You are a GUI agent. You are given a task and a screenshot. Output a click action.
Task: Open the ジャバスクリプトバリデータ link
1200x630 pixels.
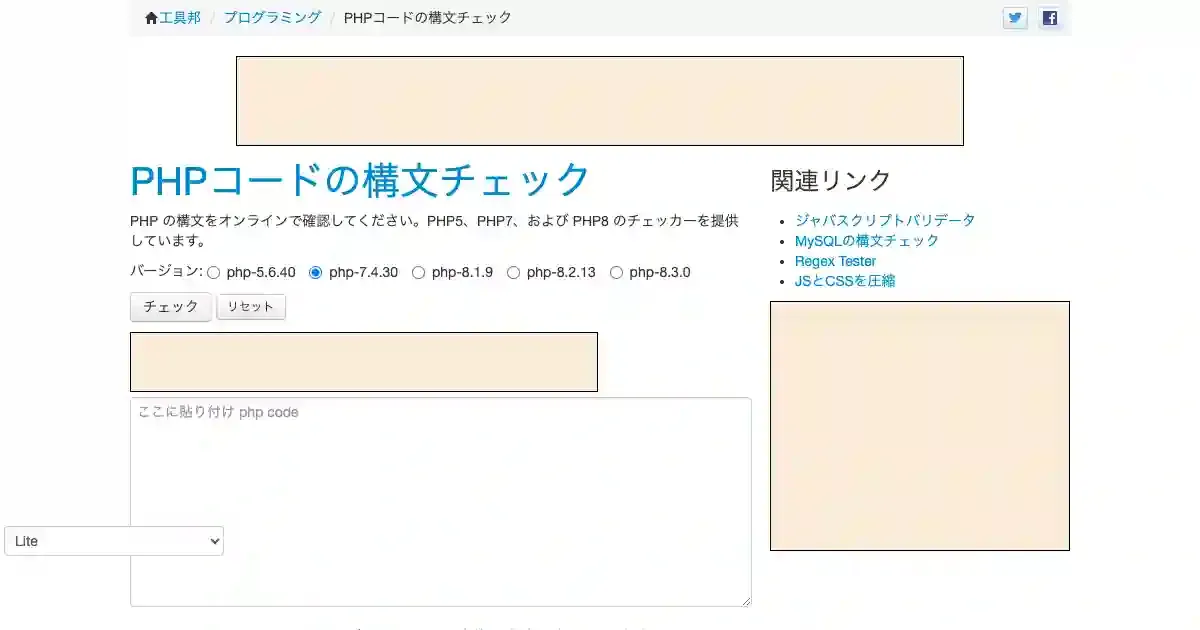click(x=884, y=220)
